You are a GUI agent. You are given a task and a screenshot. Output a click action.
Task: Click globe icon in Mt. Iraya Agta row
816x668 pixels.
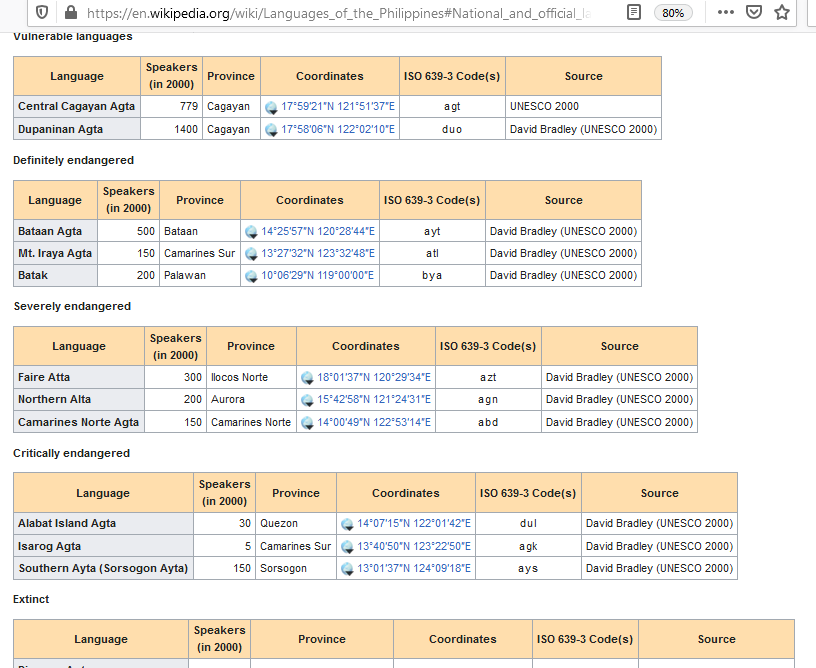(x=251, y=254)
